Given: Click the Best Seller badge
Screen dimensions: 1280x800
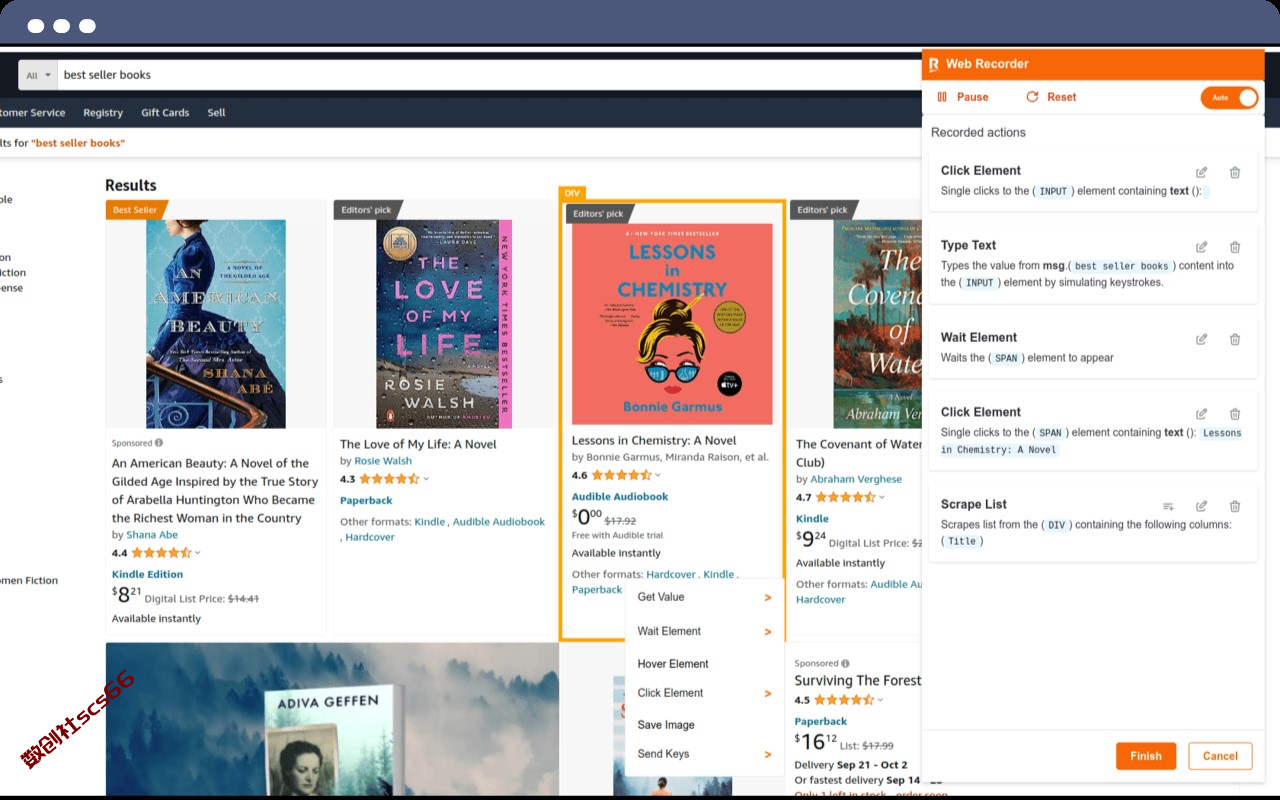Looking at the screenshot, I should (x=136, y=210).
